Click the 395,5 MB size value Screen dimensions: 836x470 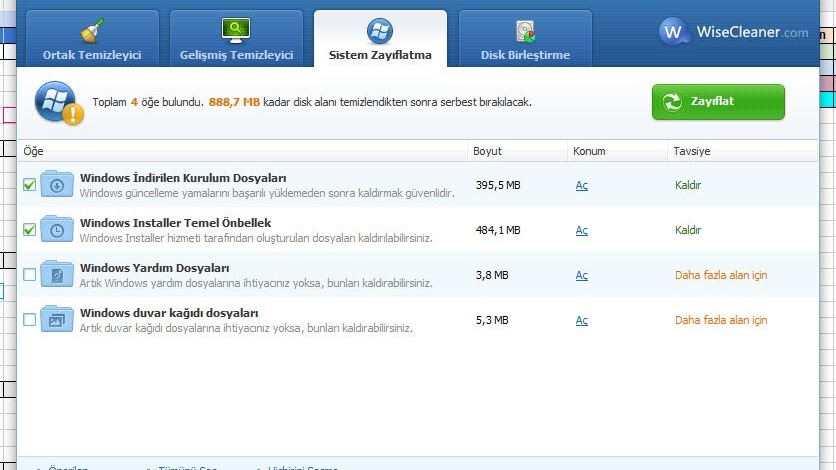(498, 185)
